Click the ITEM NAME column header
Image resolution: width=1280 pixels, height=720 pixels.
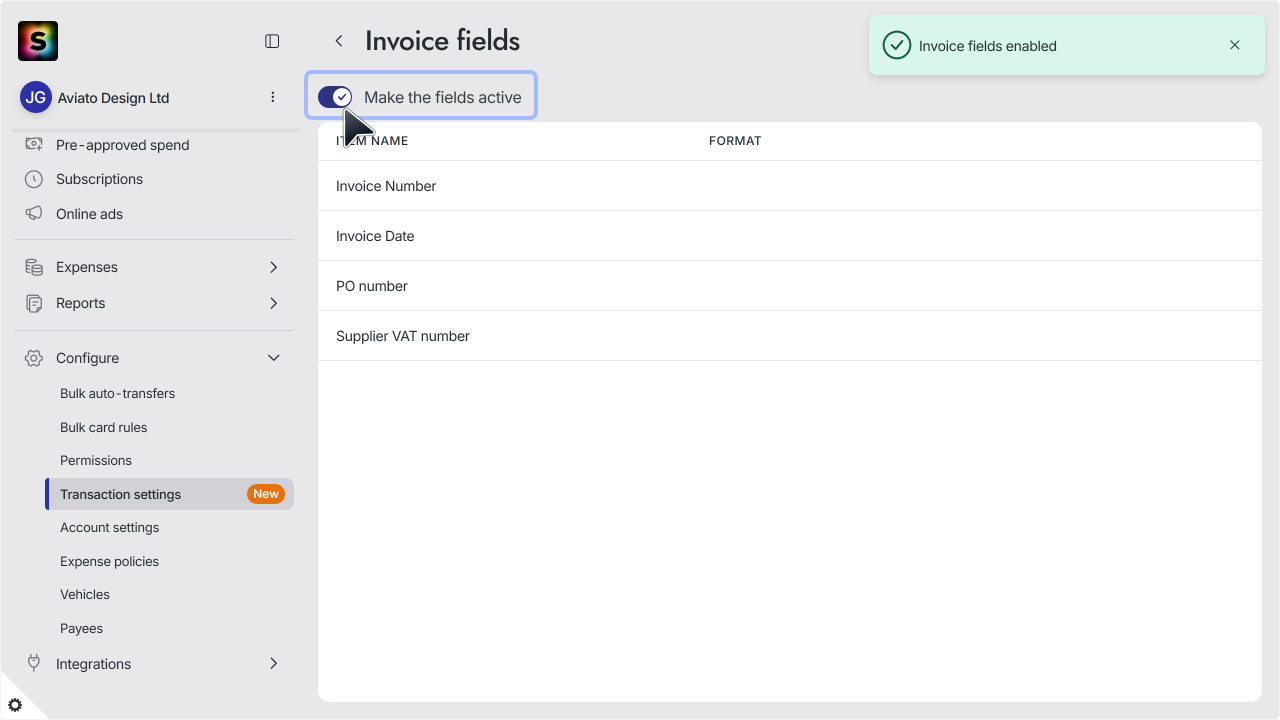(372, 141)
